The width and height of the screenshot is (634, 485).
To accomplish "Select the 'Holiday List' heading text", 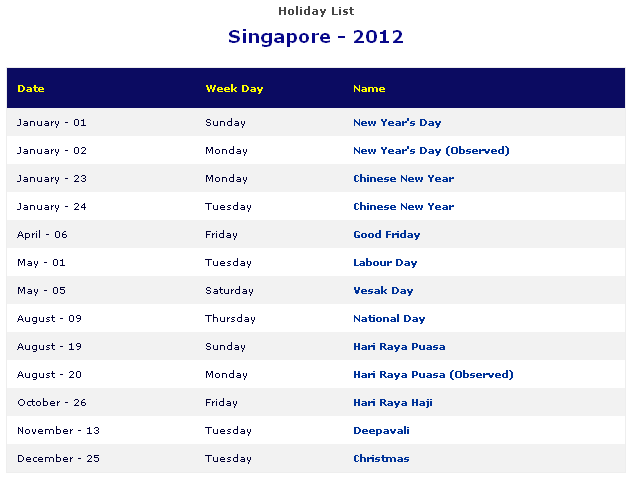I will coord(316,11).
